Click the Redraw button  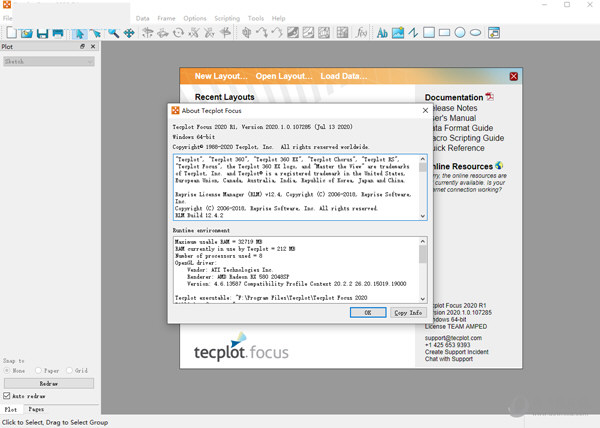click(x=49, y=383)
